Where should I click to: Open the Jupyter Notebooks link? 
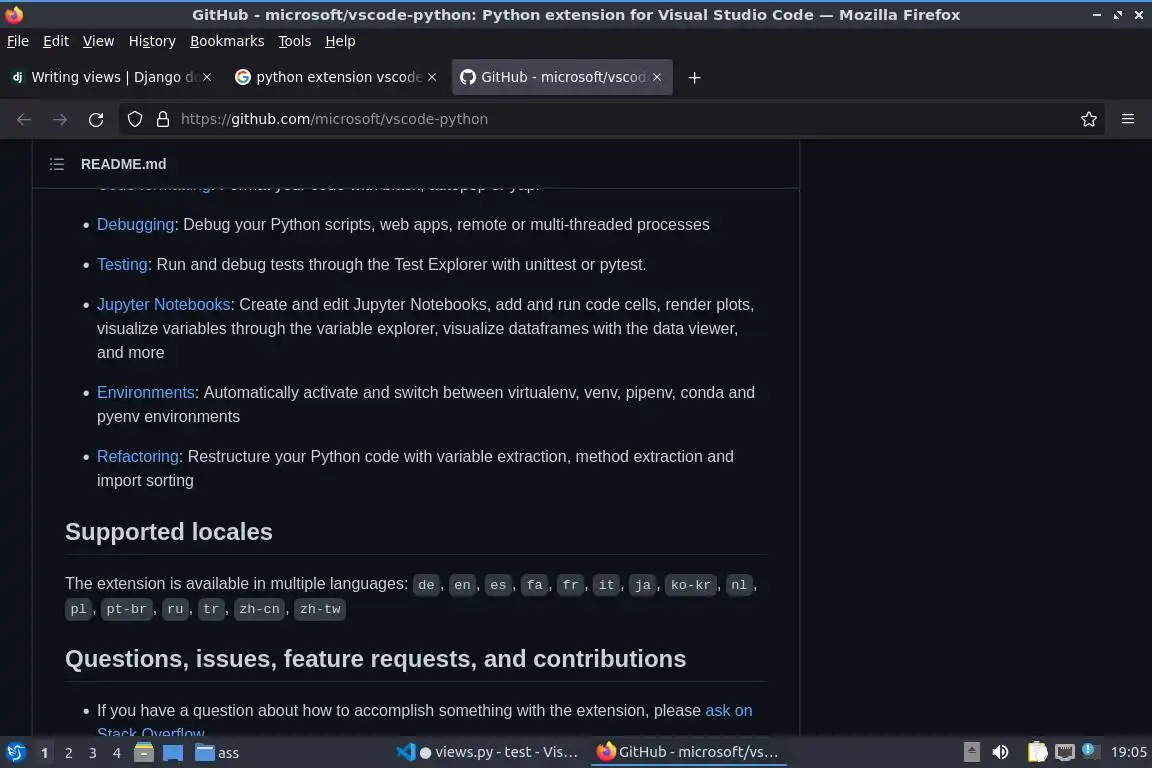pos(164,304)
